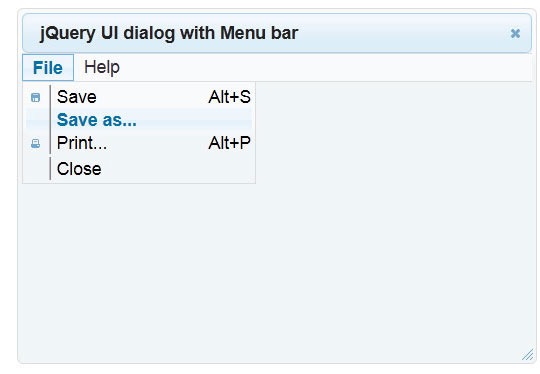The height and width of the screenshot is (374, 540).
Task: Close the dialog with the X icon
Action: pyautogui.click(x=515, y=33)
